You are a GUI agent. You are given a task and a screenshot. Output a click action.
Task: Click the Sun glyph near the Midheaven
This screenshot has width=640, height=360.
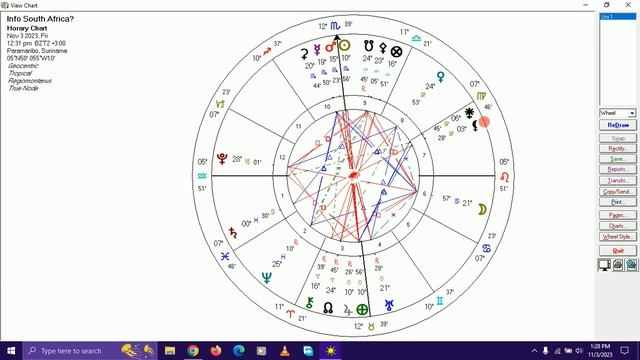pyautogui.click(x=344, y=45)
